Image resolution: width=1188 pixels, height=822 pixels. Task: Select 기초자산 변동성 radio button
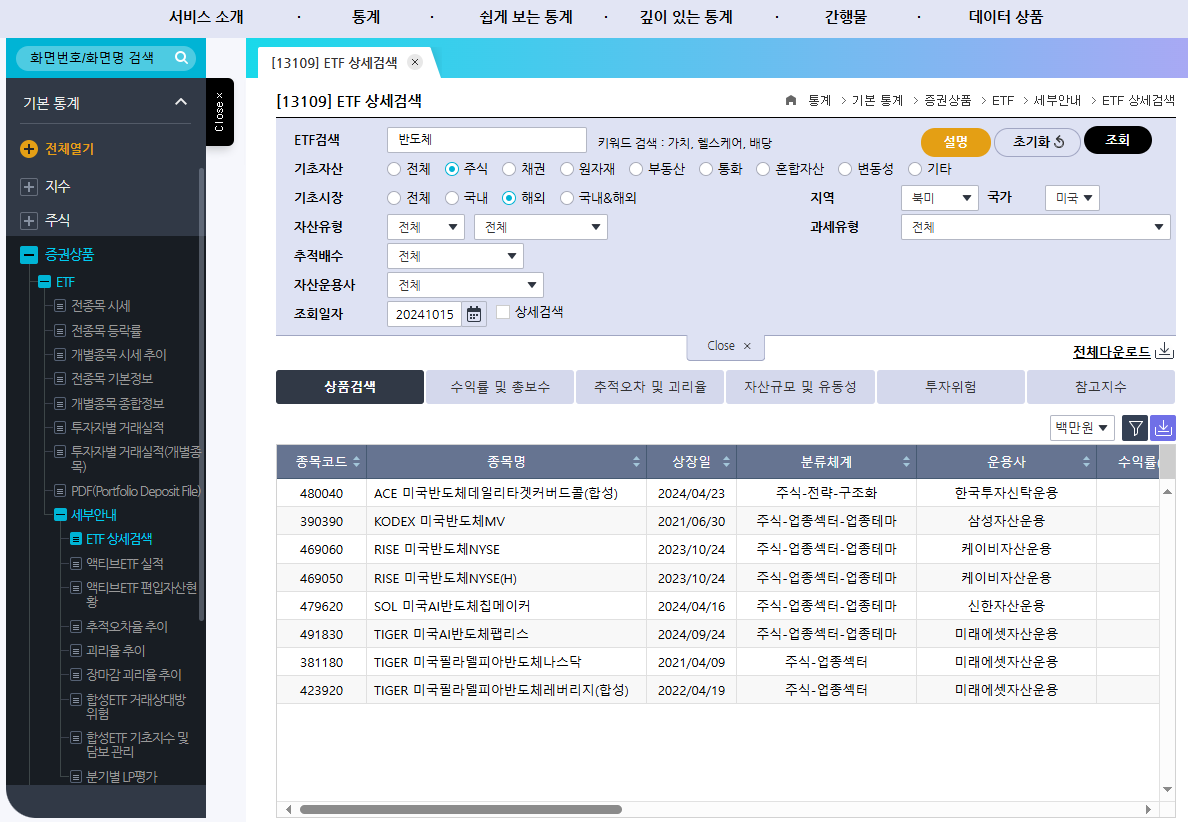845,169
